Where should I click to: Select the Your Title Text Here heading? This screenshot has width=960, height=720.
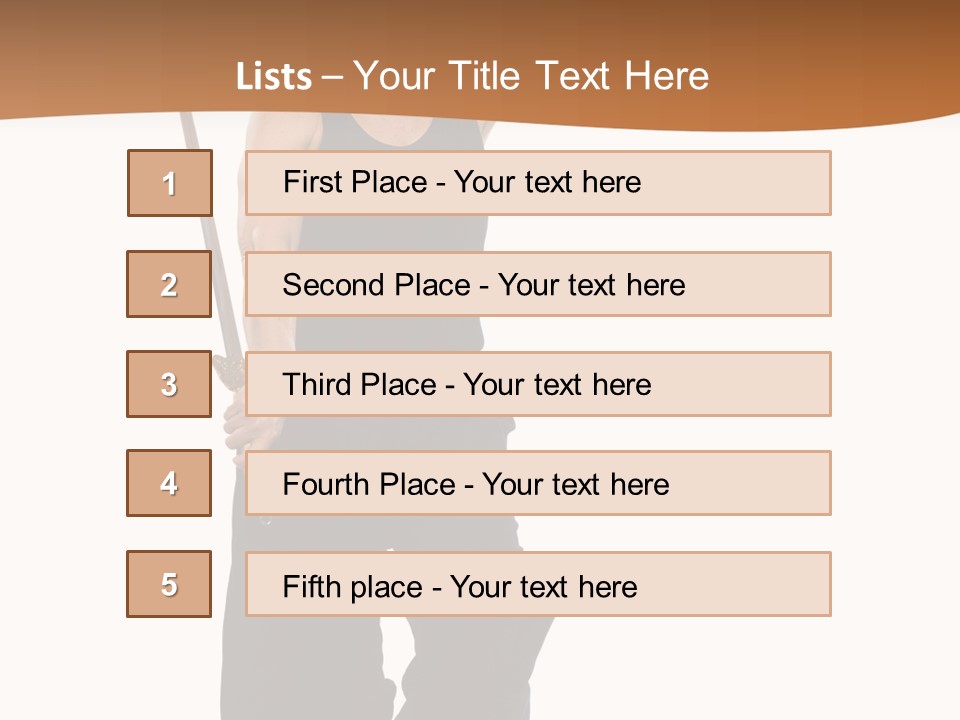[x=531, y=76]
